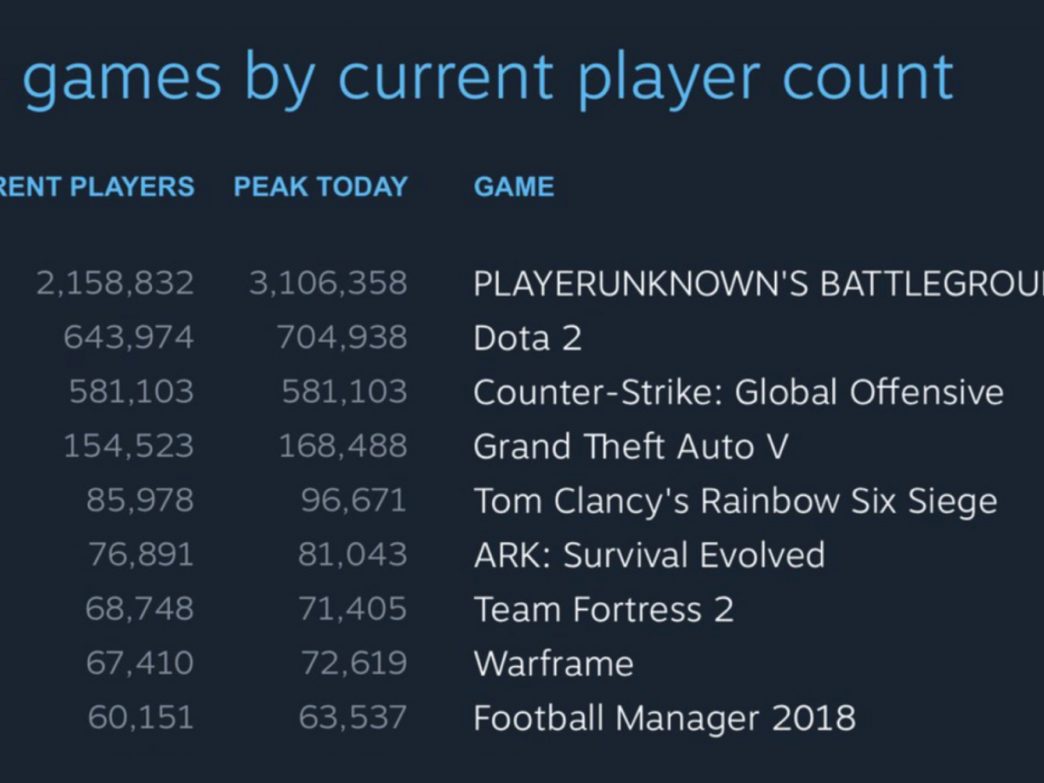The height and width of the screenshot is (783, 1044).
Task: Click the GAME column header
Action: point(514,187)
